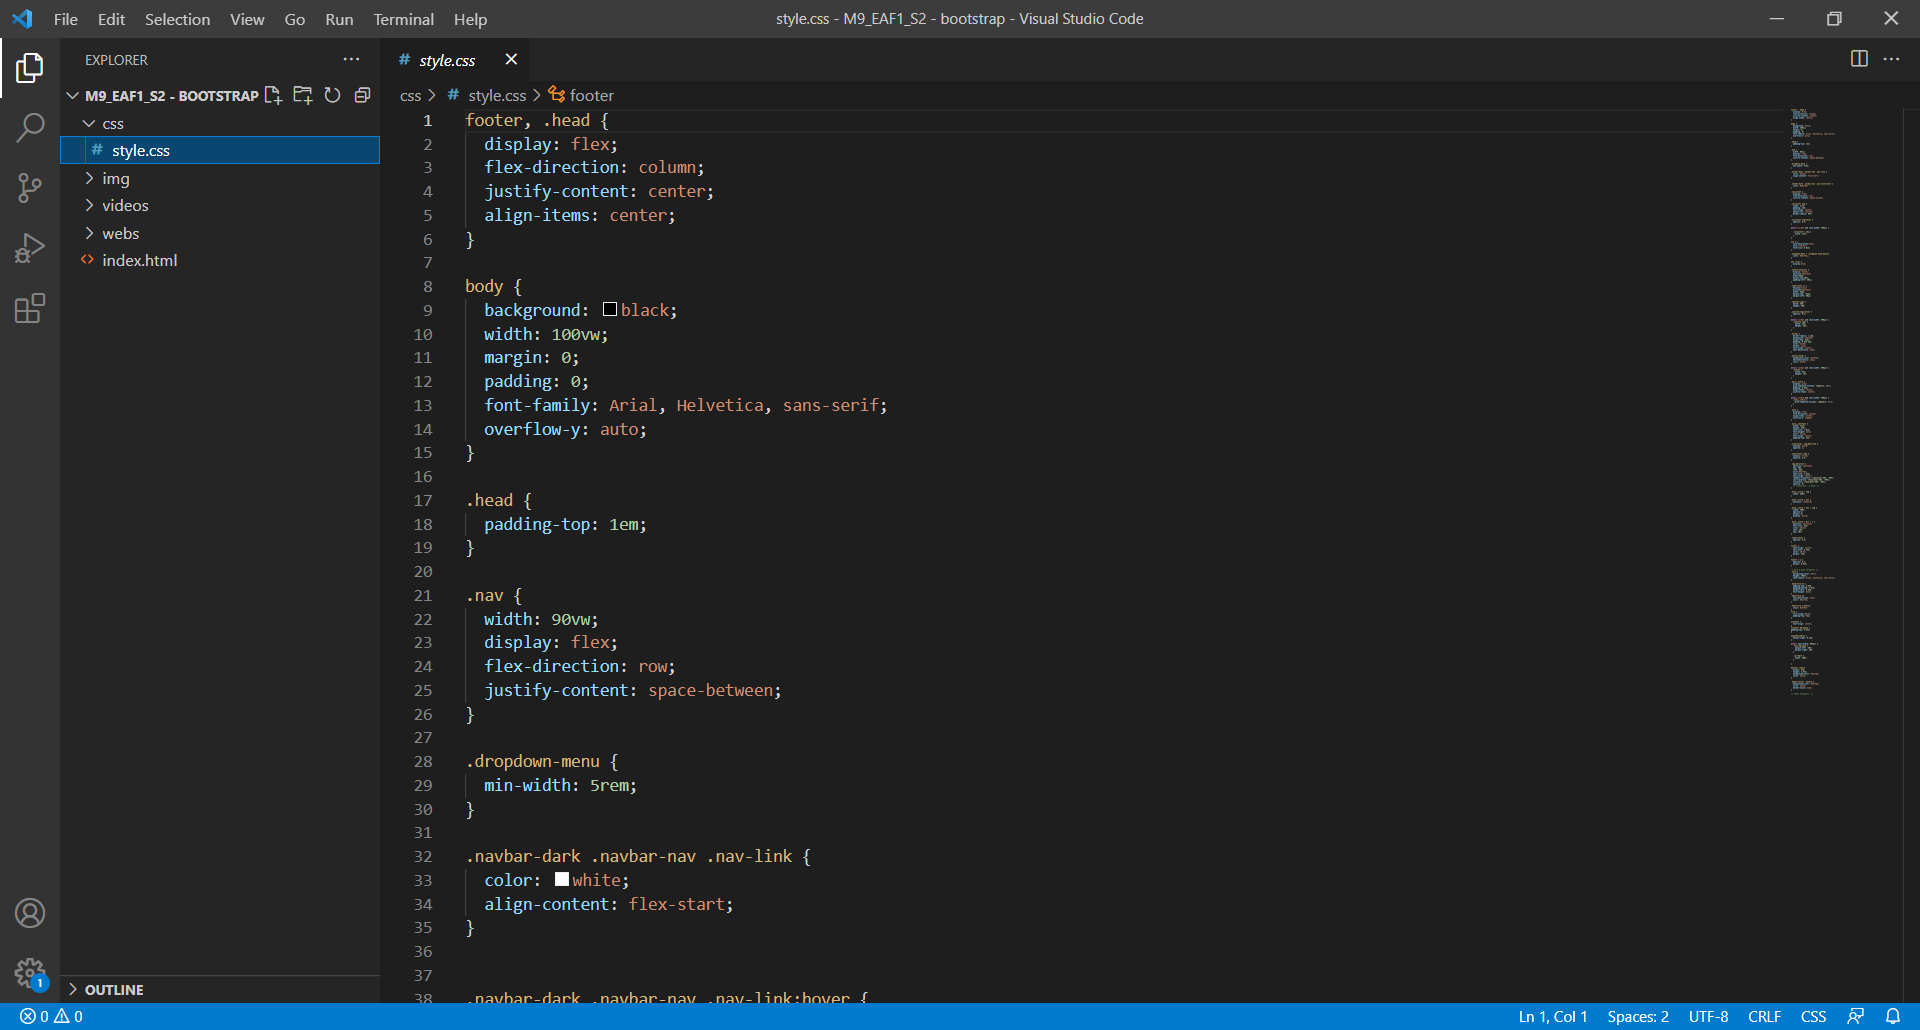Click the Spaces: 2 indentation setting
The width and height of the screenshot is (1920, 1030).
1637,1016
